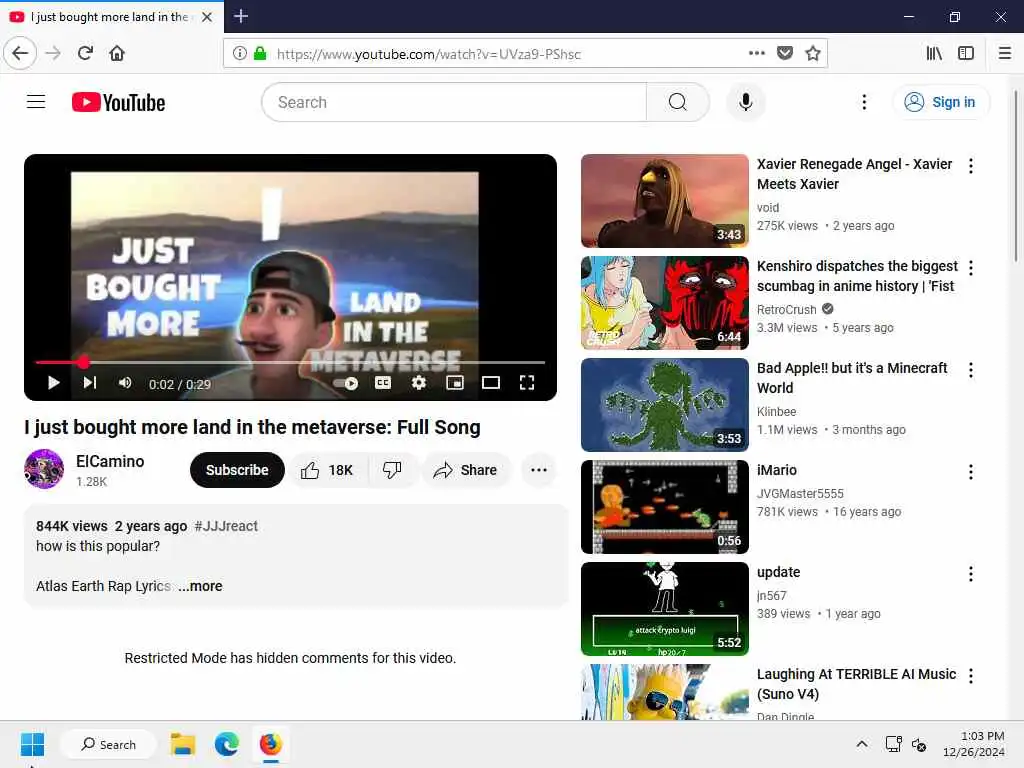Launch Microsoft Edge from taskbar
Viewport: 1024px width, 768px height.
click(227, 744)
